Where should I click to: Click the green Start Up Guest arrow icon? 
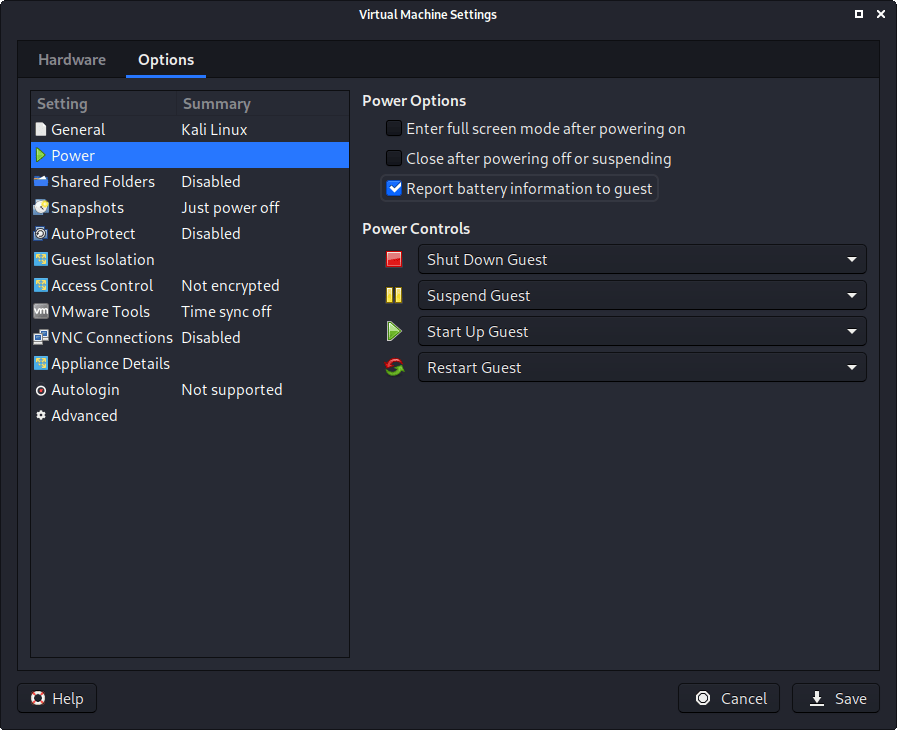pyautogui.click(x=394, y=331)
